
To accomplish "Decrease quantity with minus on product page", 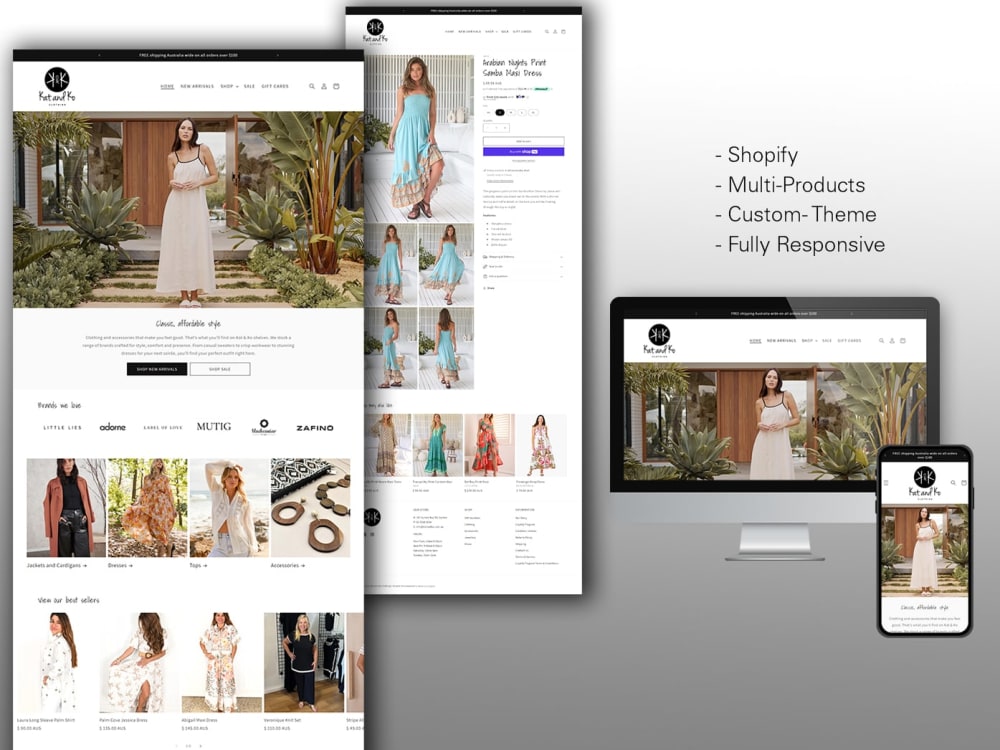I will 488,128.
